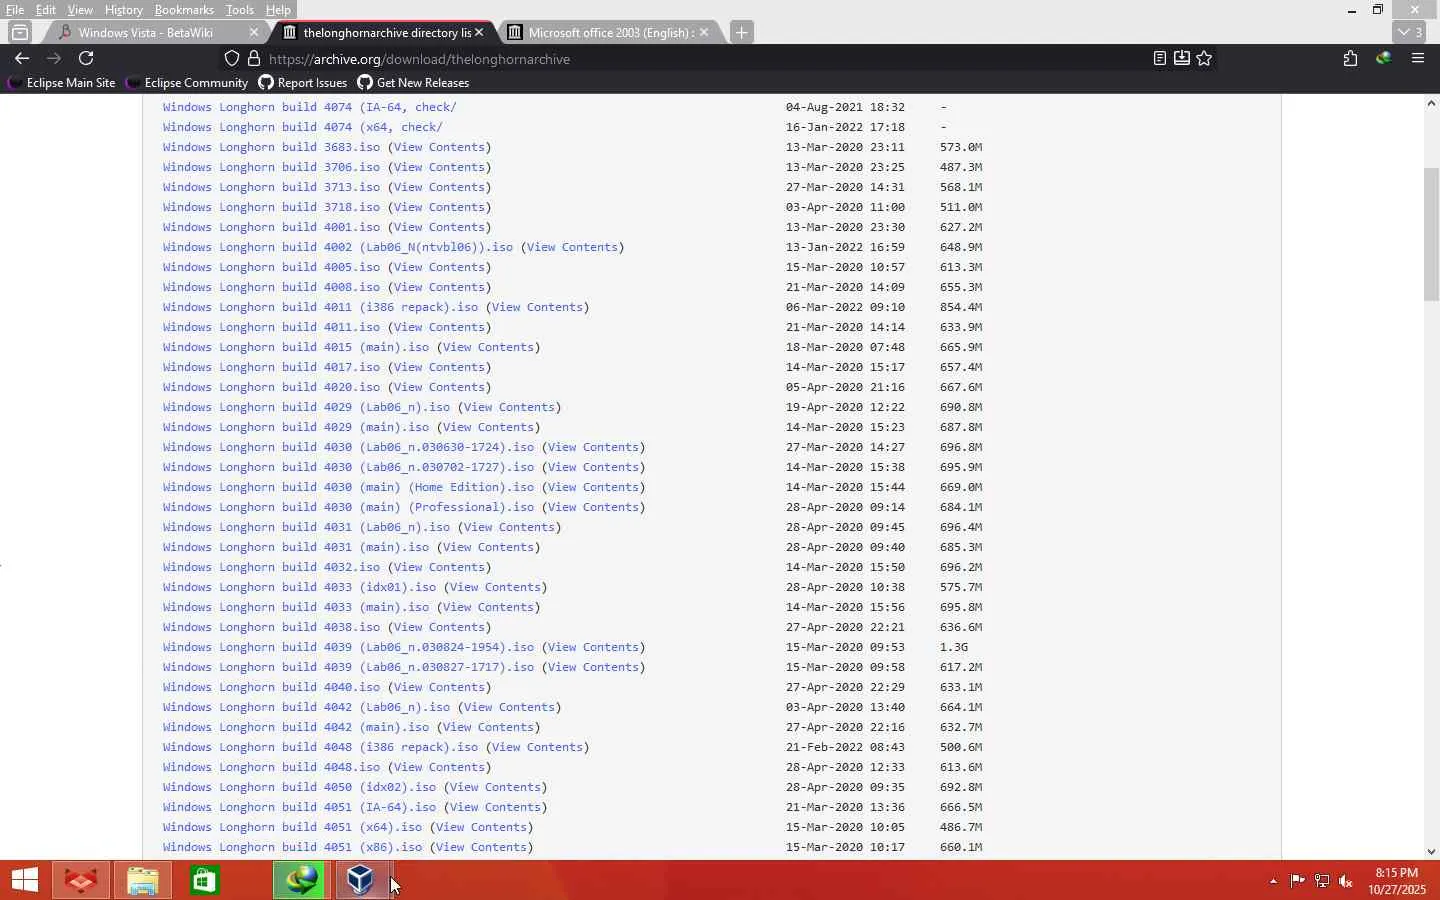Open the Bookmarks menu
This screenshot has height=900, width=1440.
pyautogui.click(x=184, y=10)
